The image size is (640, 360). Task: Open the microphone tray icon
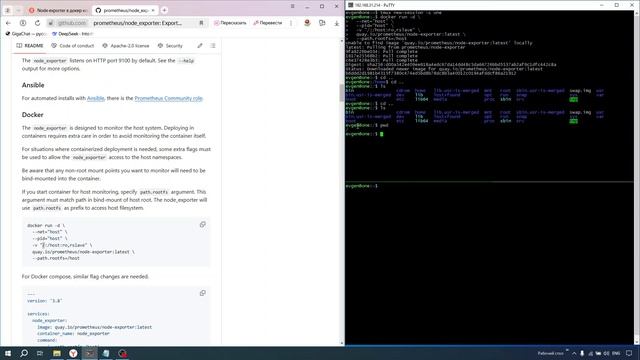tap(582, 353)
